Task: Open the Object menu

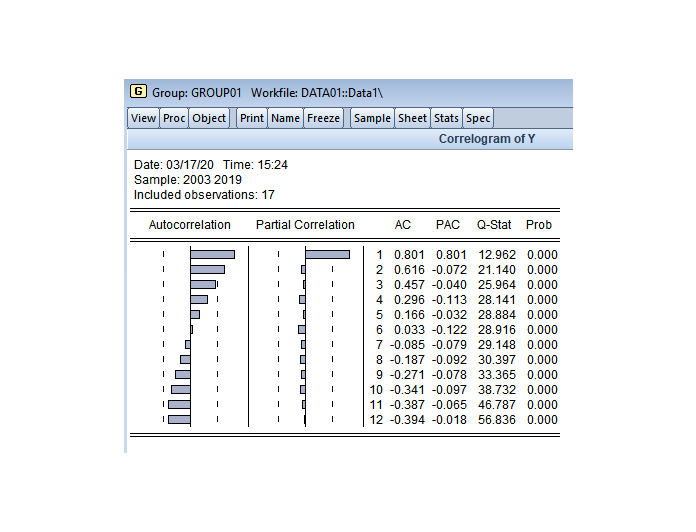Action: coord(209,118)
